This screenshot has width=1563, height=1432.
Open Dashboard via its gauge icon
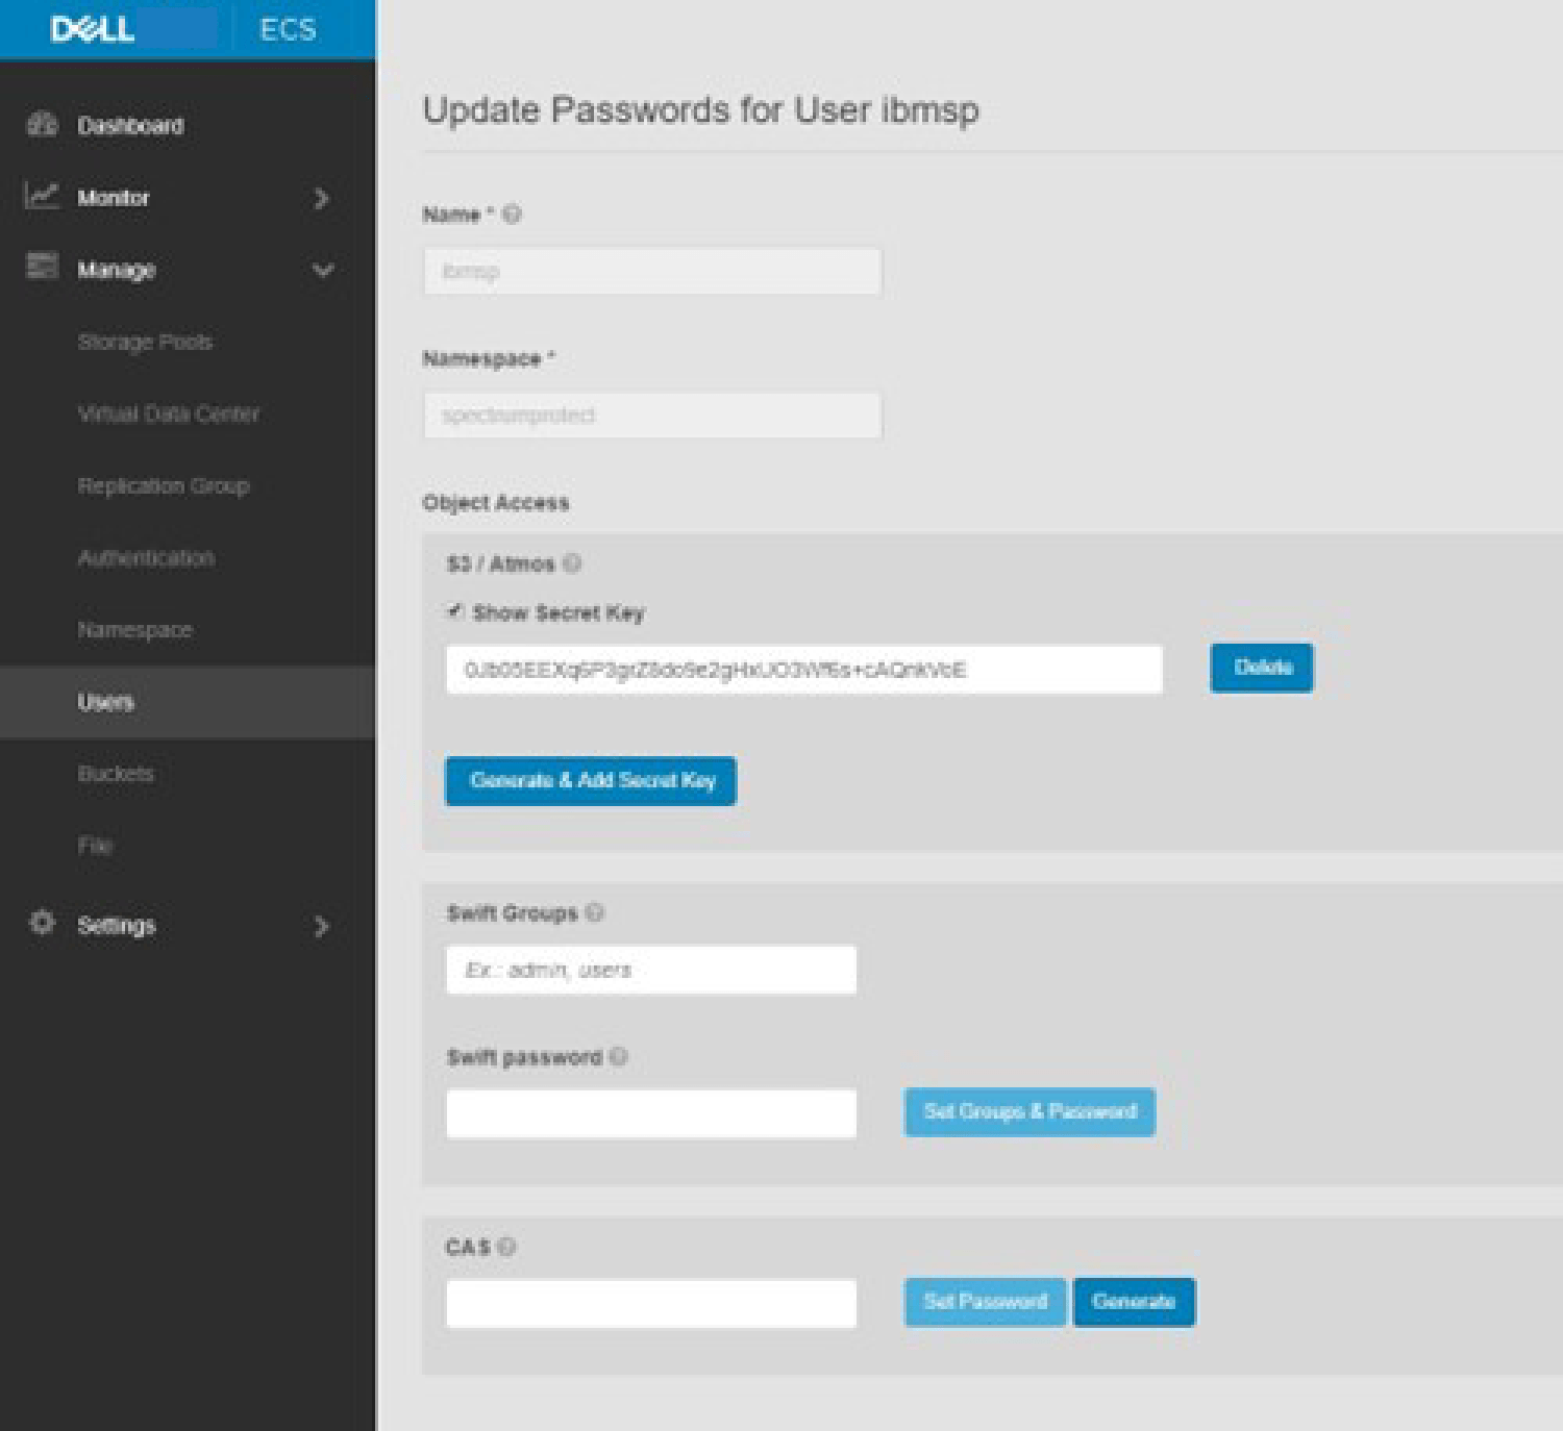coord(42,123)
